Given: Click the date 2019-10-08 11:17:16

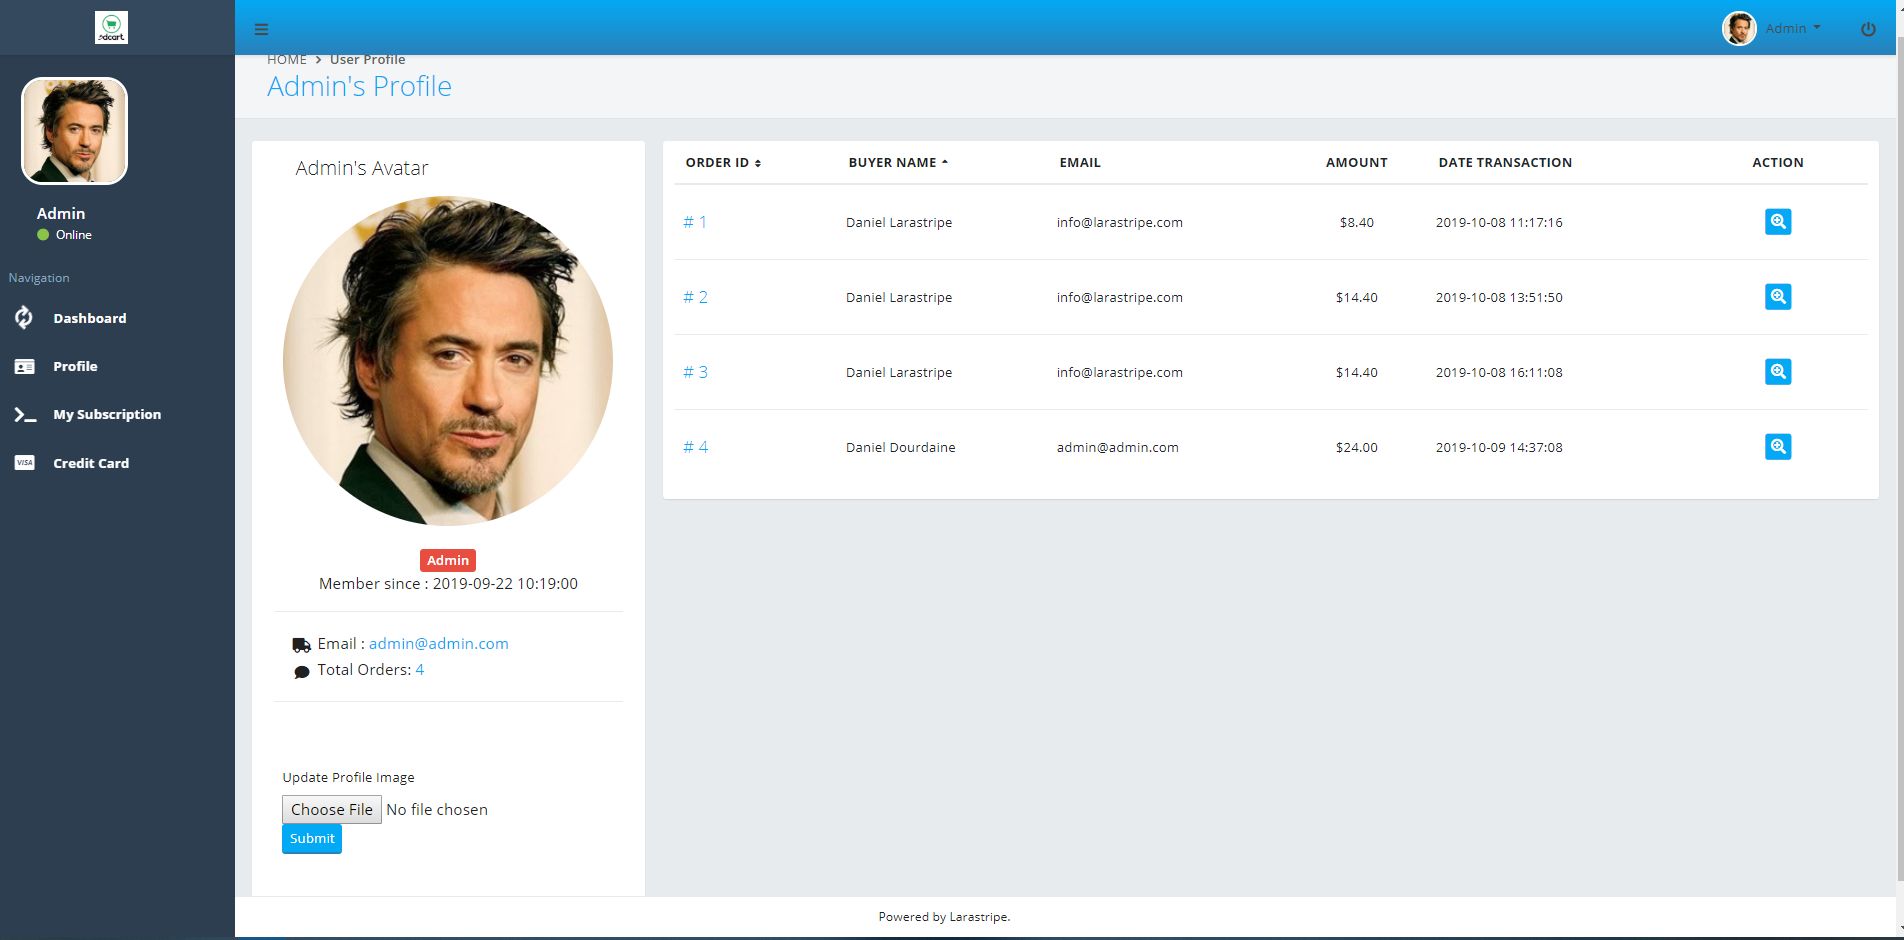Looking at the screenshot, I should [1499, 222].
